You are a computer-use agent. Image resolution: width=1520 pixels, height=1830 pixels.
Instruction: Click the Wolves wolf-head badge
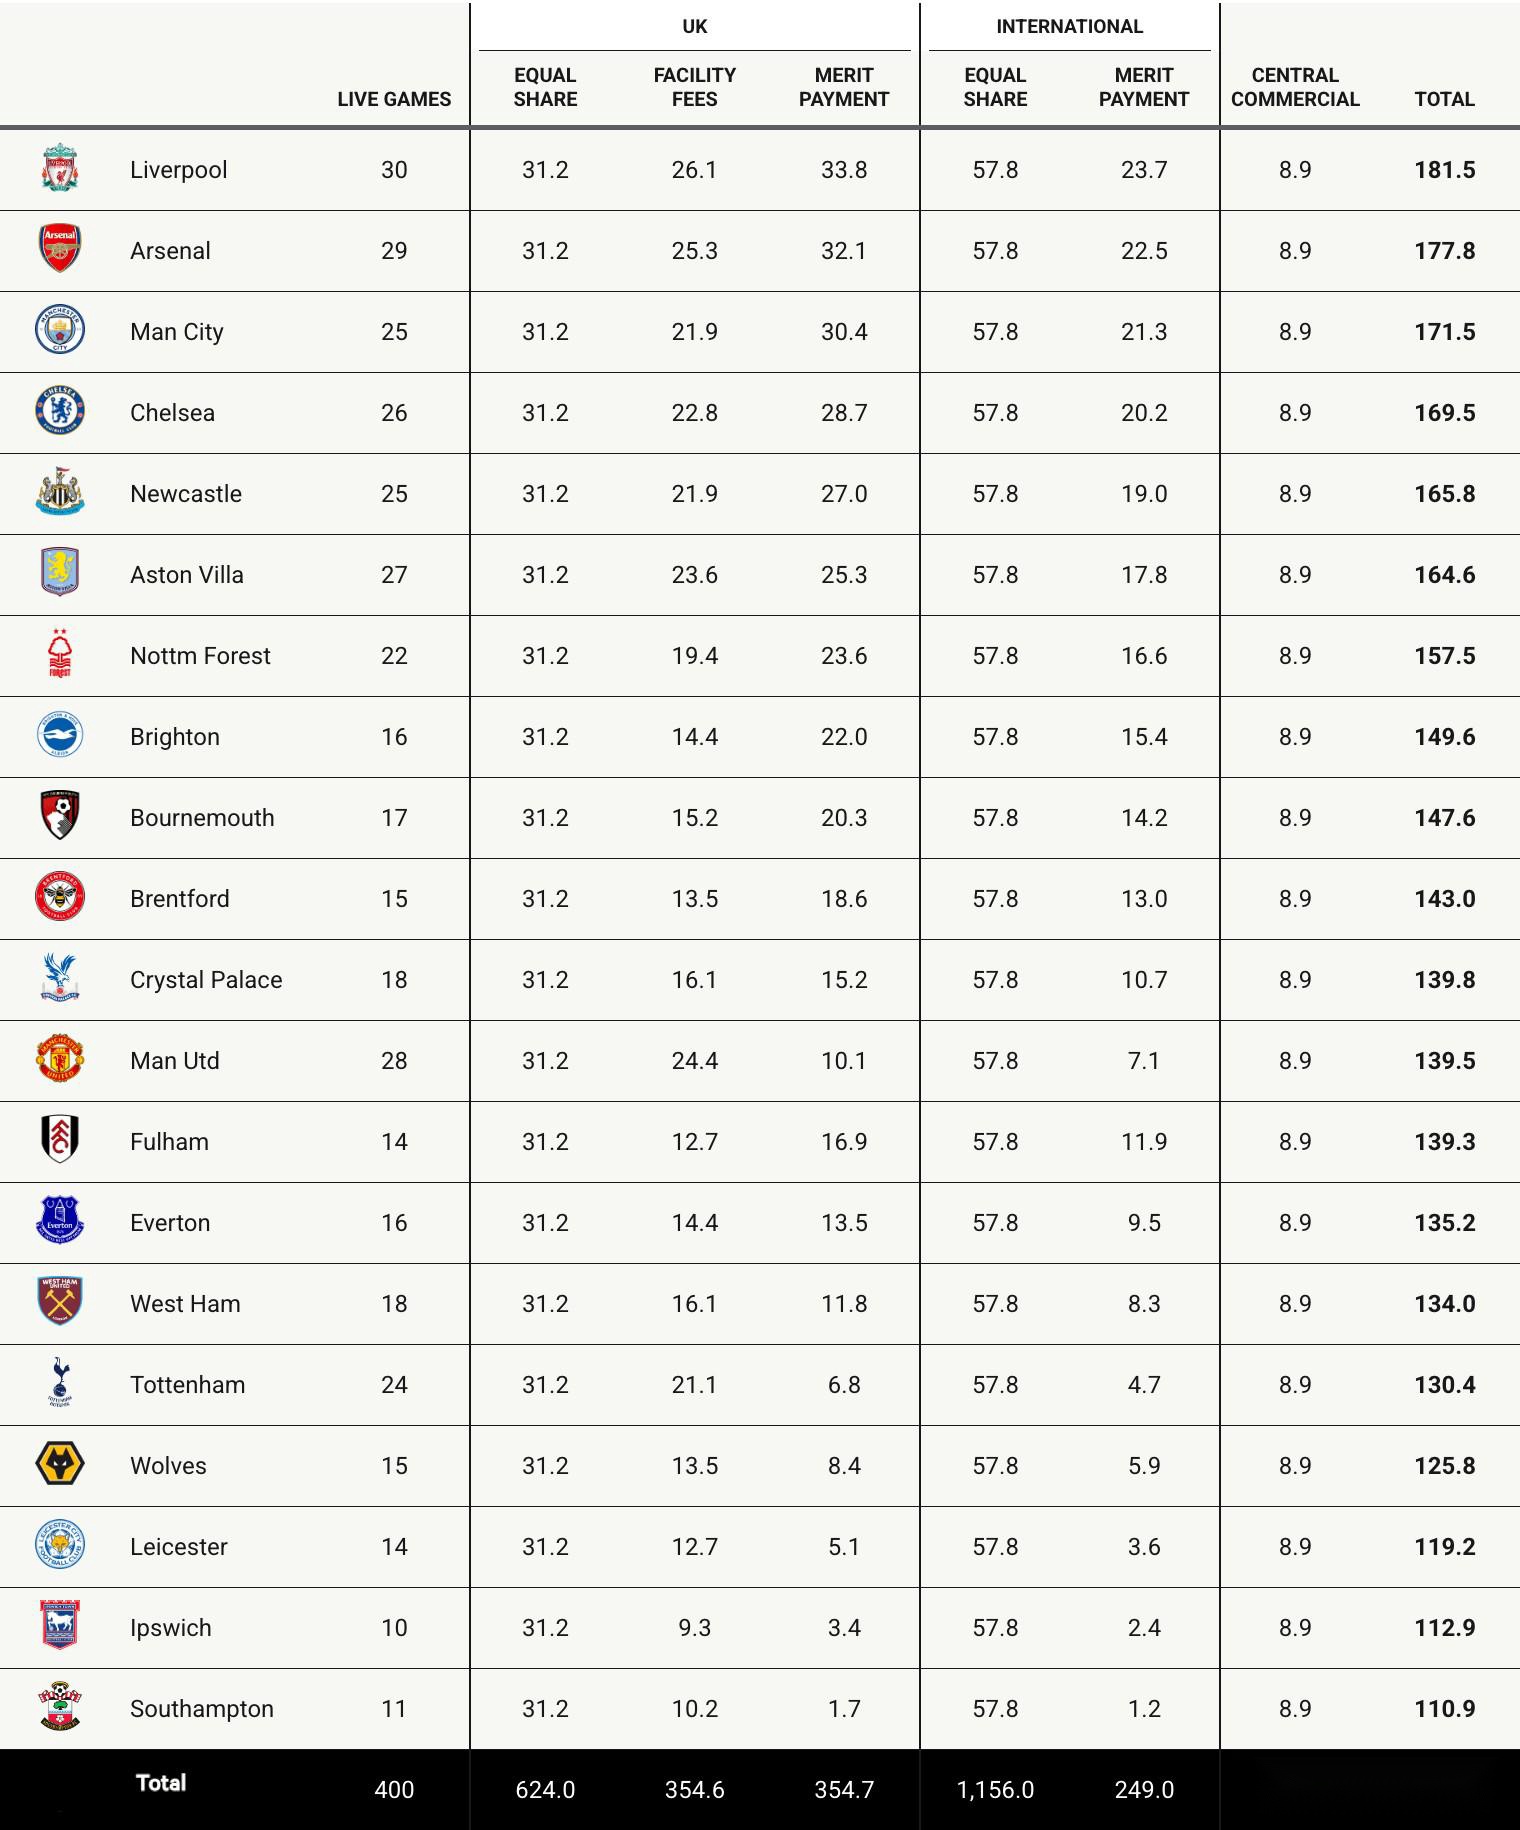(60, 1464)
